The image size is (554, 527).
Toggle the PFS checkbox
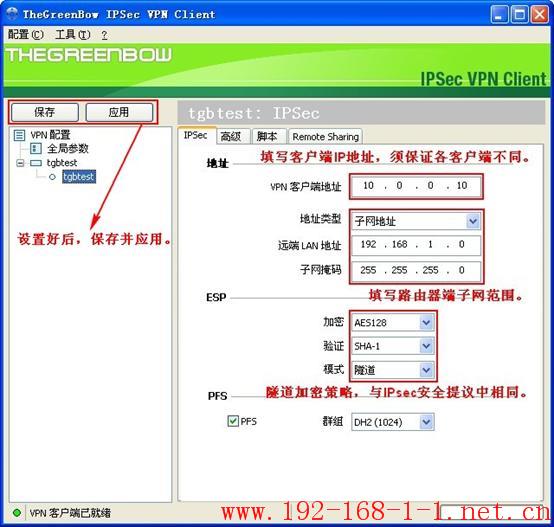(233, 421)
